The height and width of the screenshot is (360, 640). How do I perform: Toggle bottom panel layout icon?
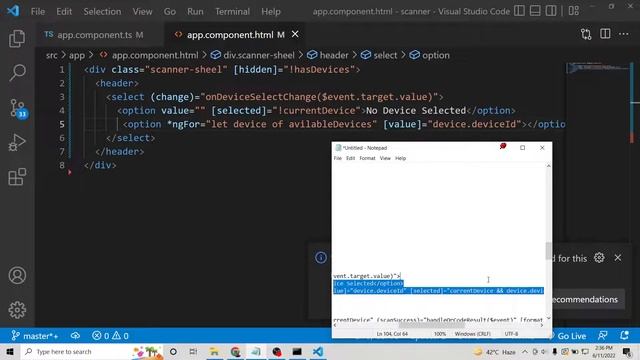(x=535, y=11)
